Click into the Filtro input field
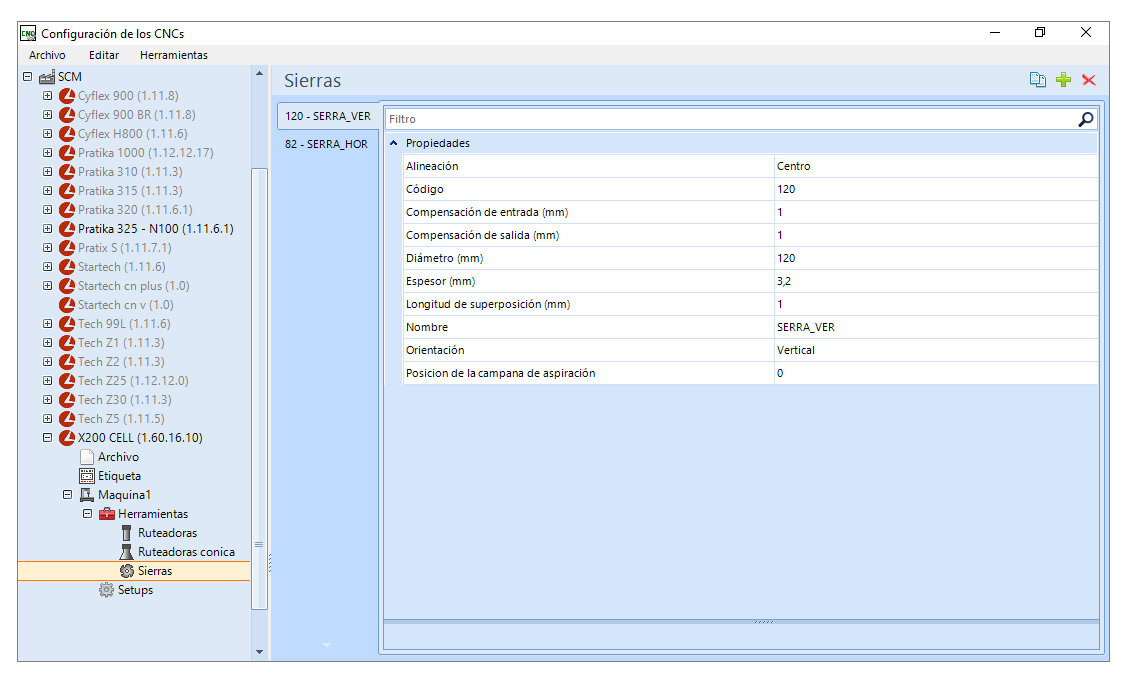Viewport: 1147px width, 689px height. [732, 119]
